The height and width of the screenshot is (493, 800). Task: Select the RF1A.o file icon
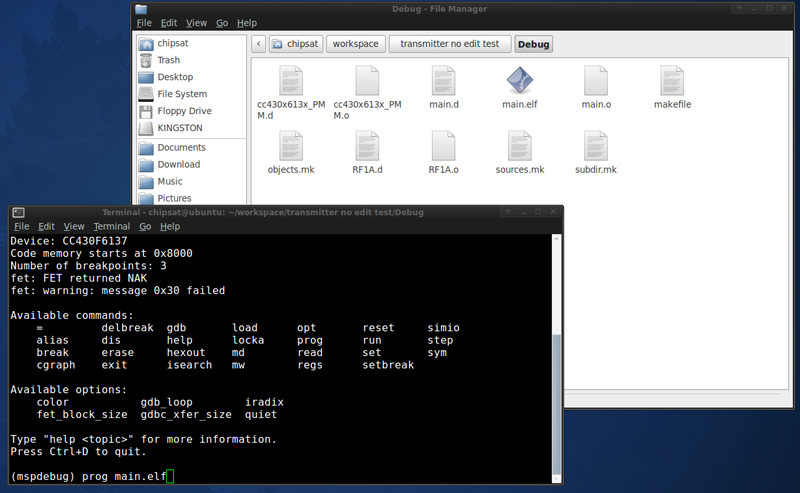[x=443, y=146]
